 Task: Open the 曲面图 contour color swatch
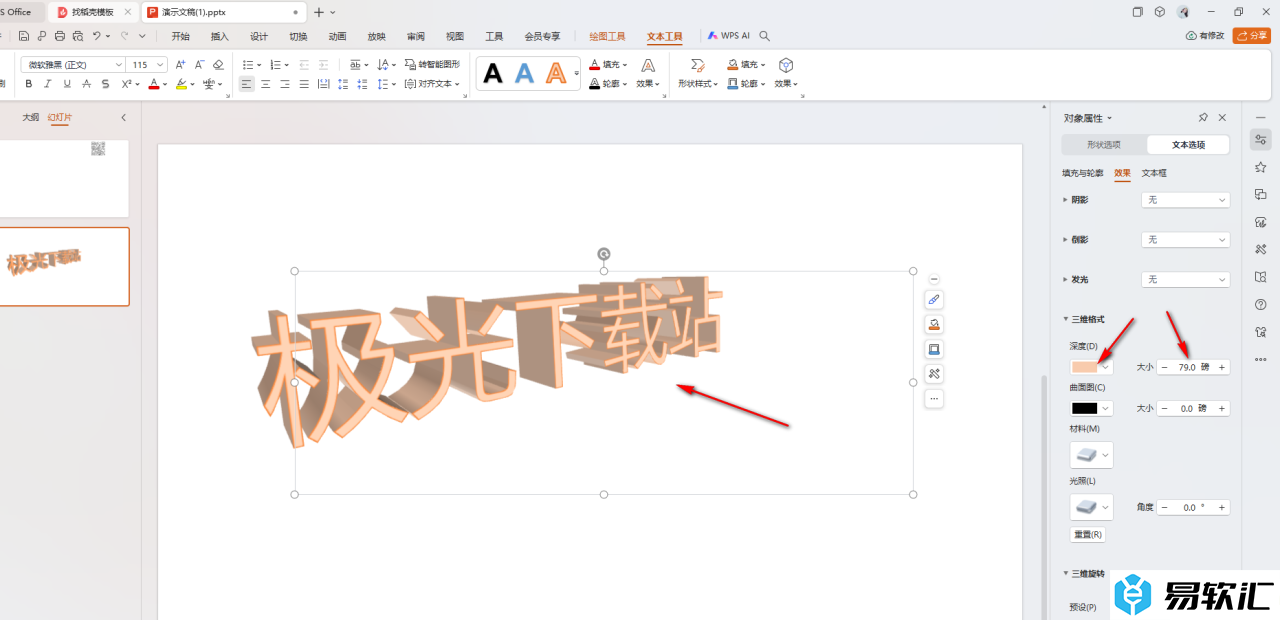tap(1091, 408)
